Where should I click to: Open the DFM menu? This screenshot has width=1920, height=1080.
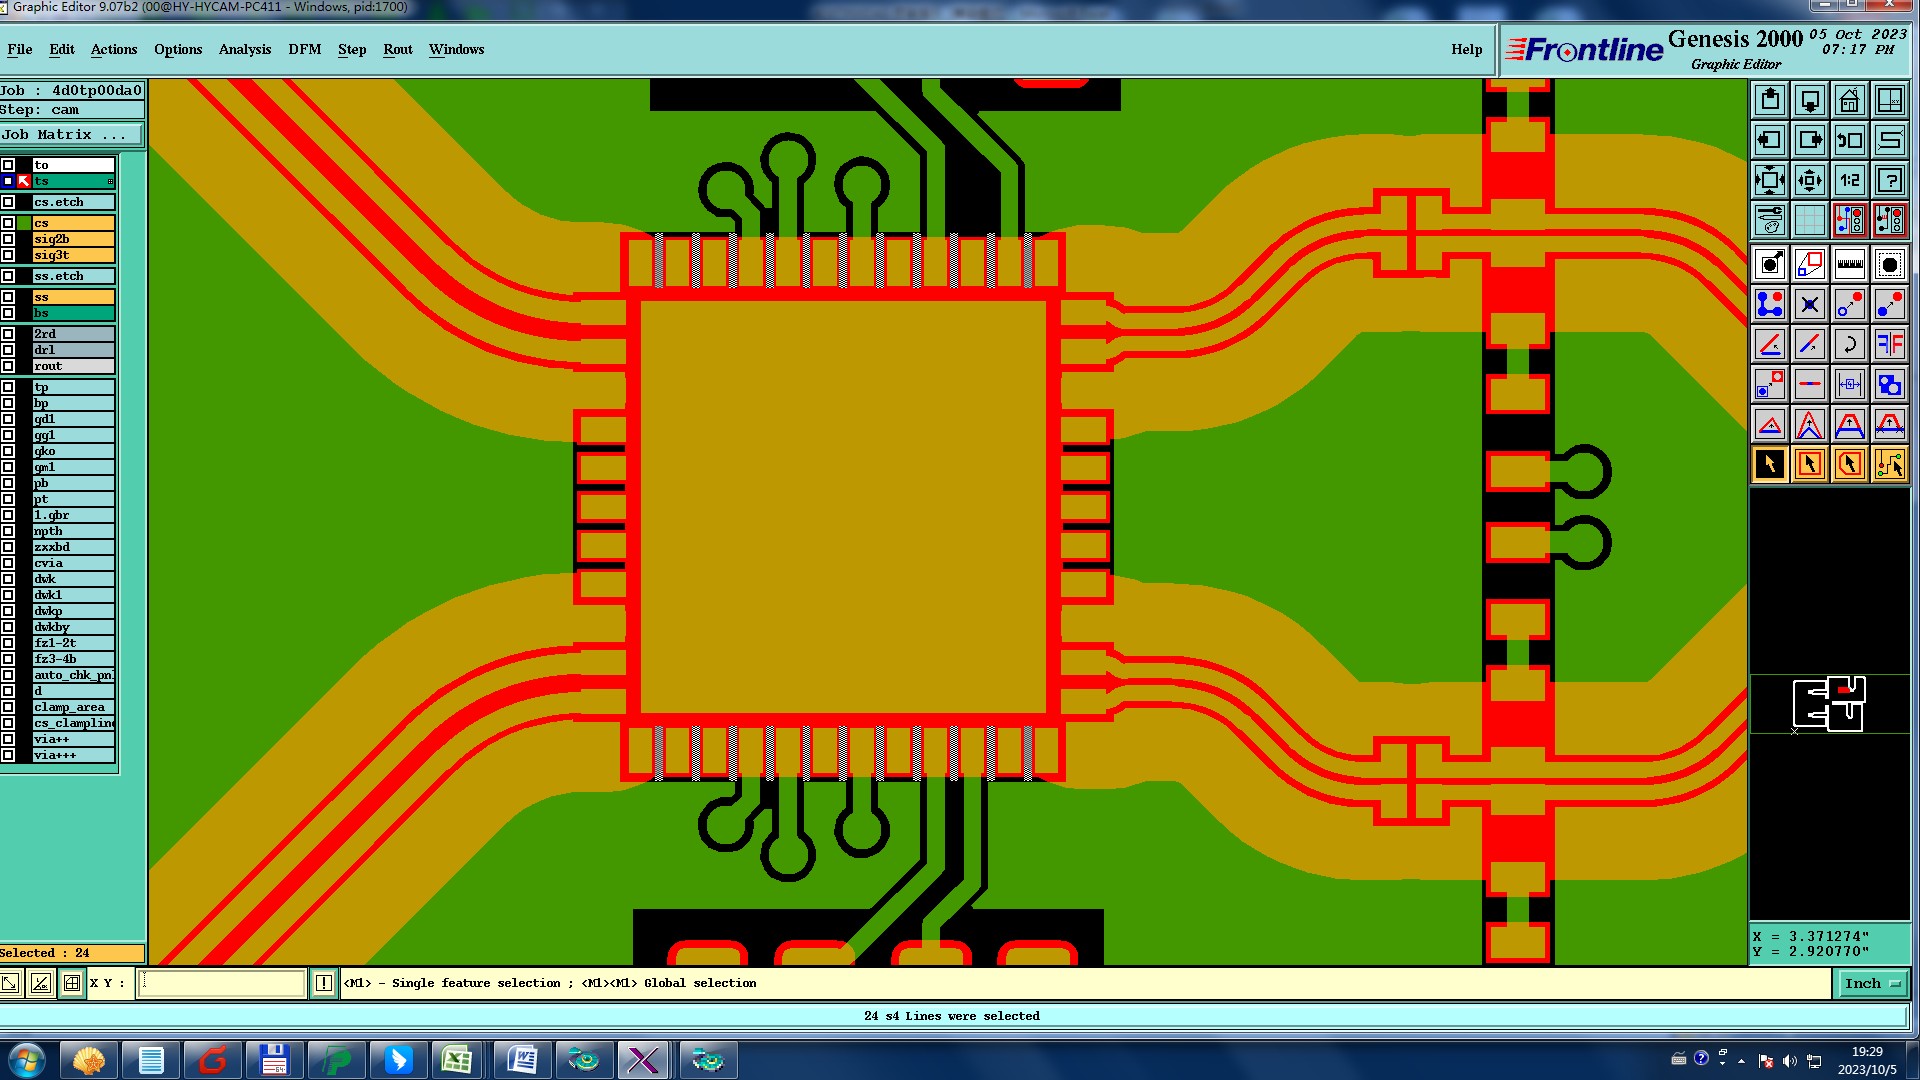tap(304, 49)
